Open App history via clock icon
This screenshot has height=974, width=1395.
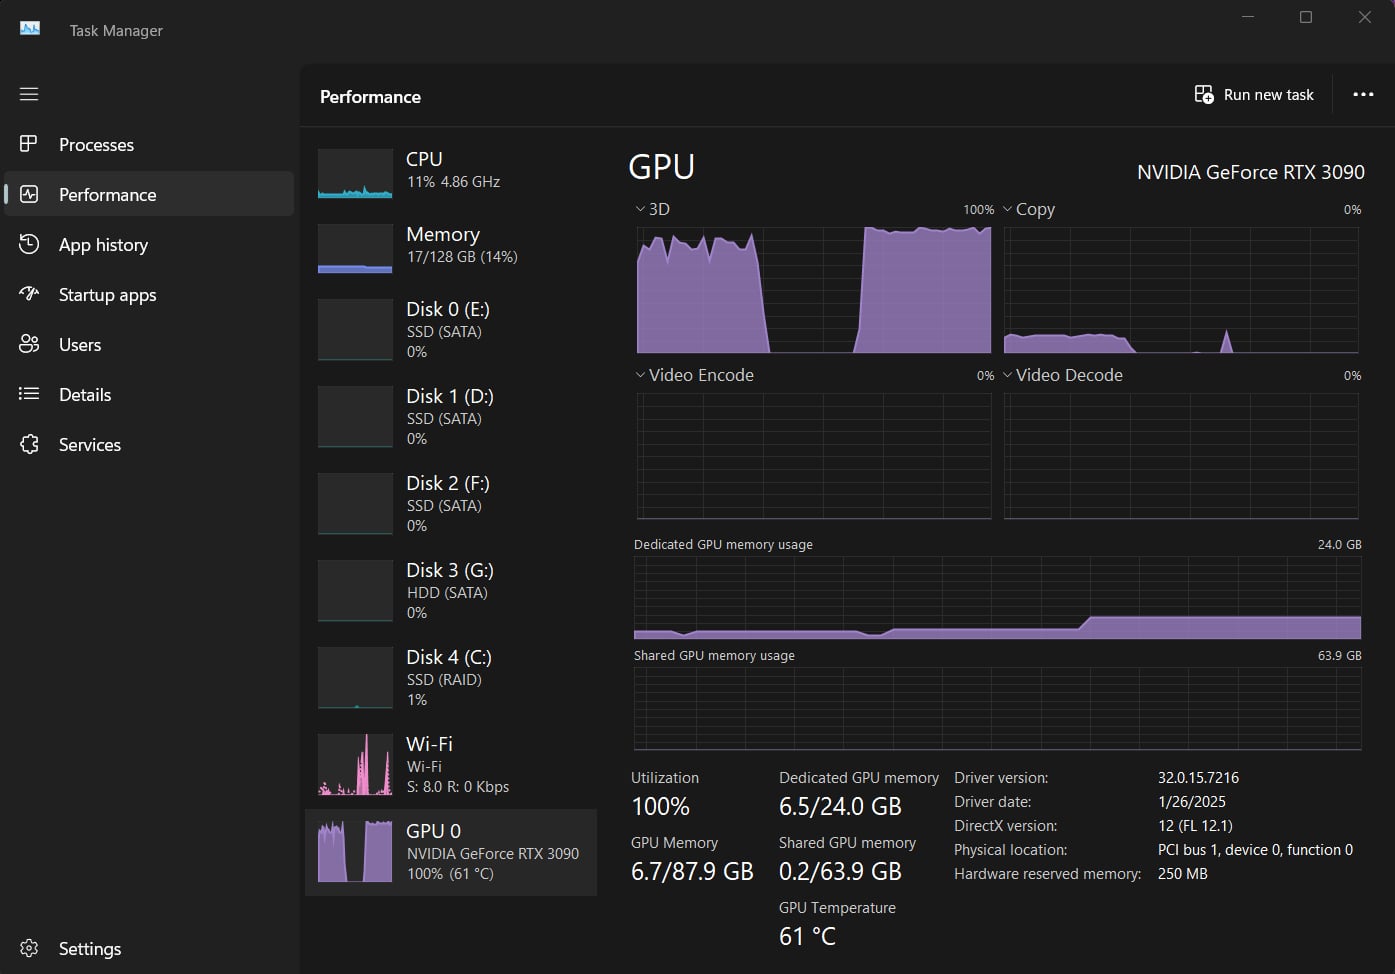[x=29, y=244]
